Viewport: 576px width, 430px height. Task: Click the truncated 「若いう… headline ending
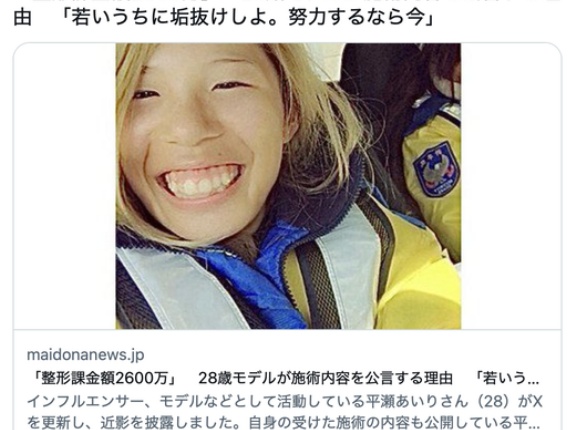pos(507,378)
